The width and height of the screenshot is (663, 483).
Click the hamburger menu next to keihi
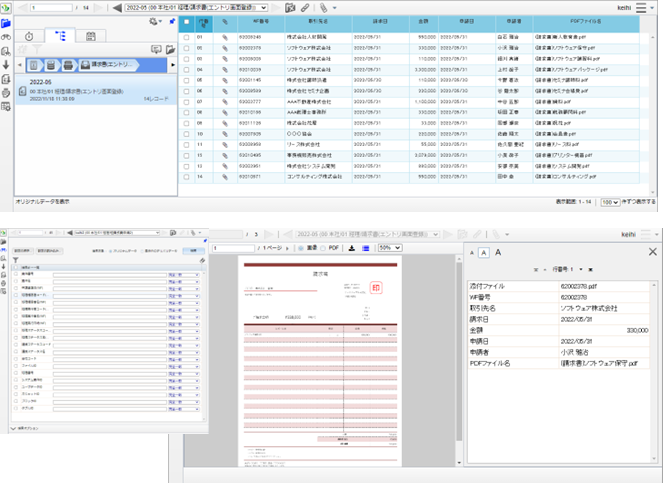click(x=641, y=7)
